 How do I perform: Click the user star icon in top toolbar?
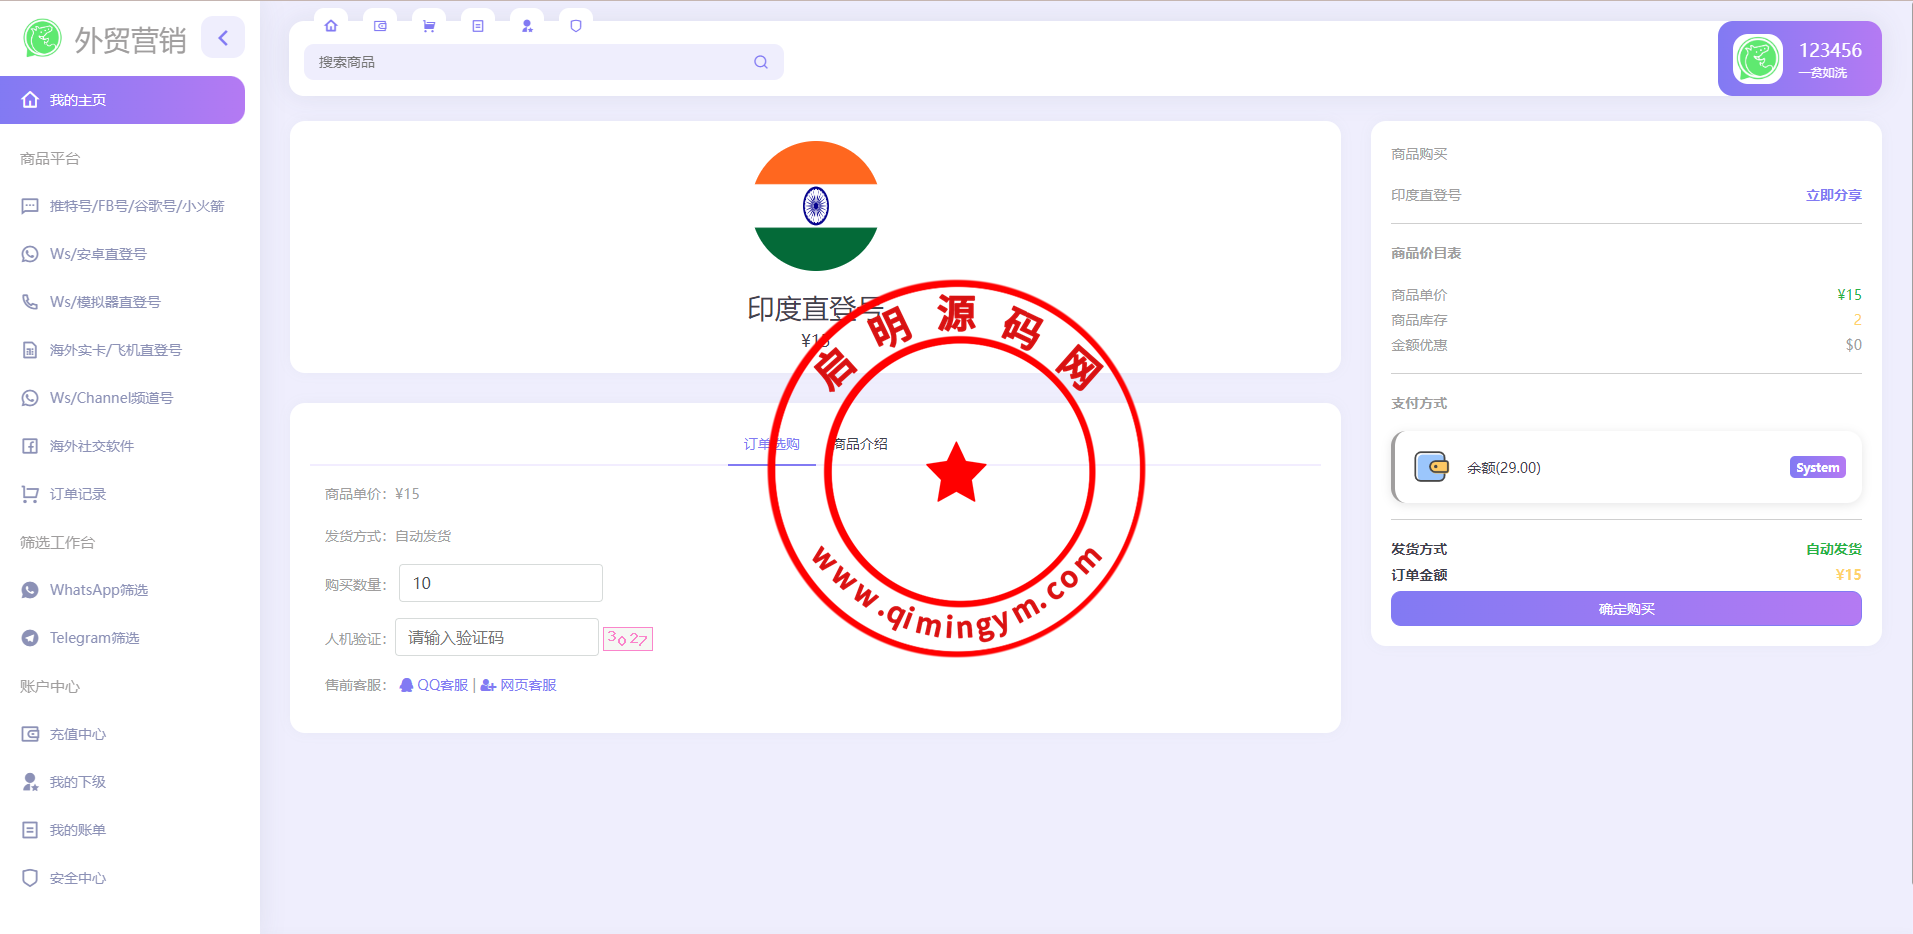[x=527, y=26]
